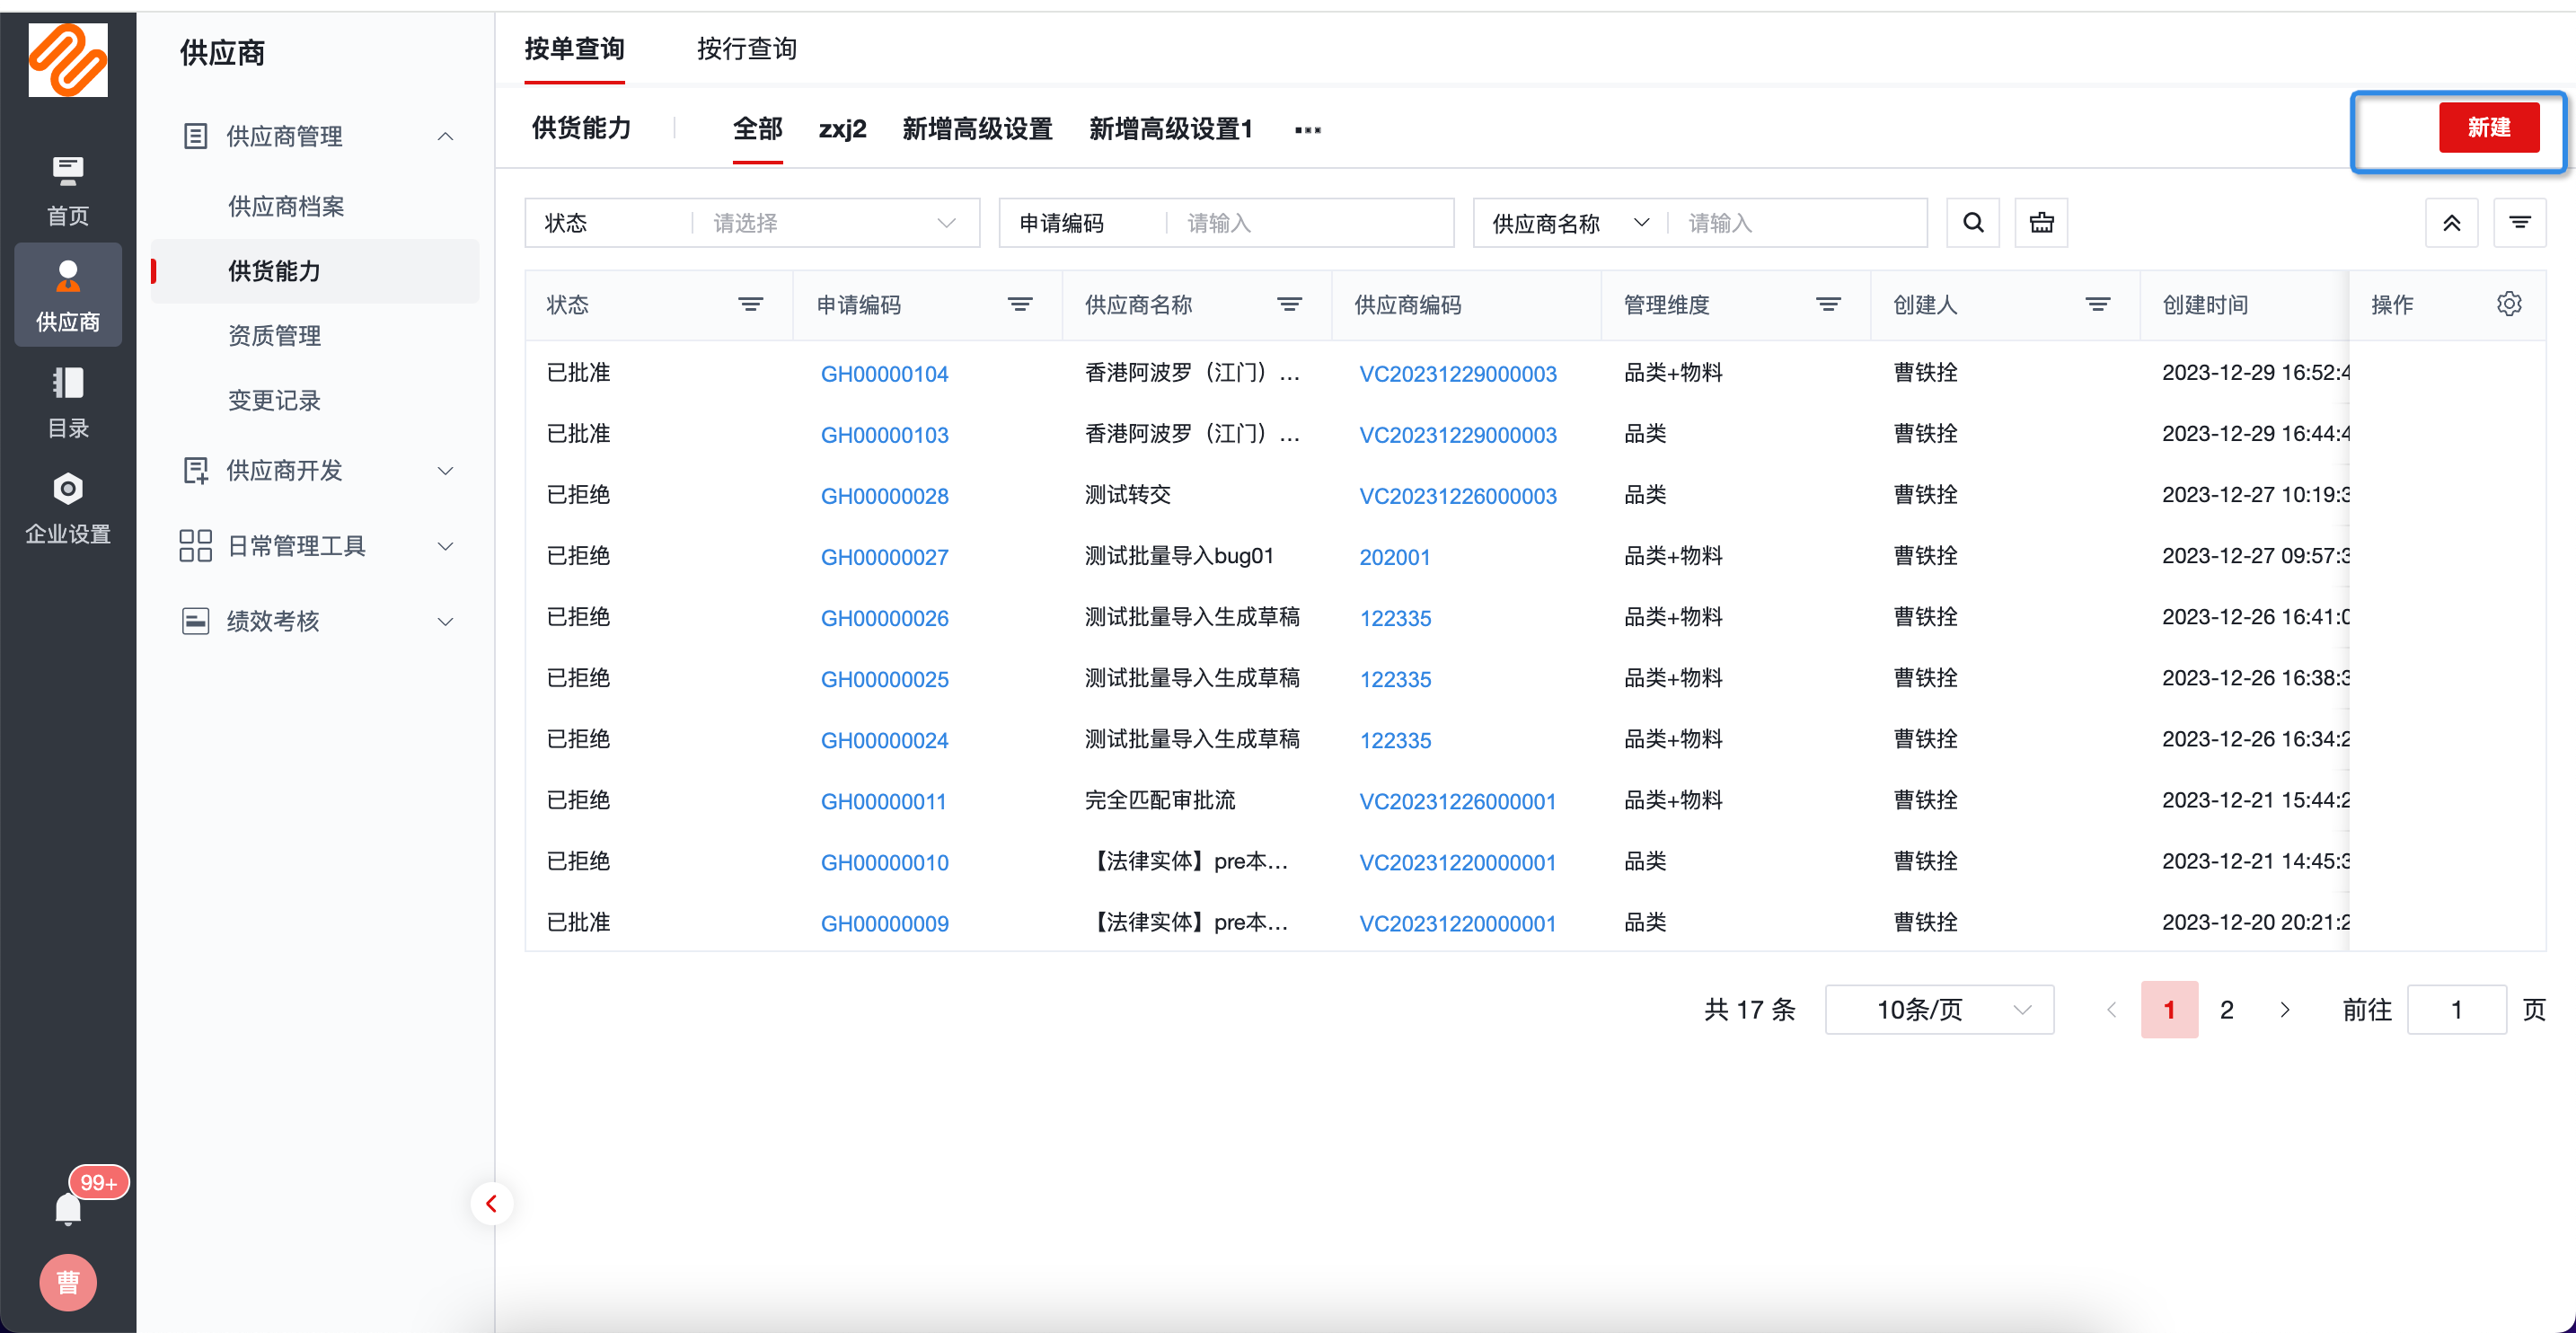
Task: Expand the 供应商开发 menu group
Action: [446, 470]
